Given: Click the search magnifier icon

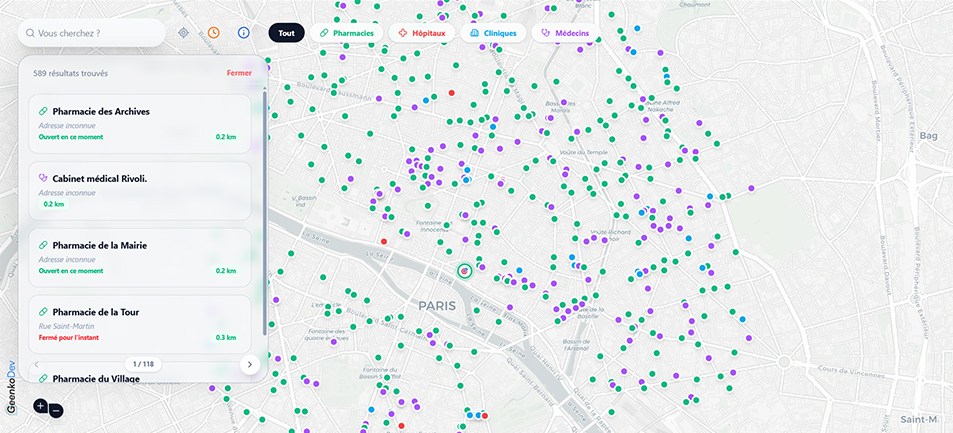Looking at the screenshot, I should [x=30, y=33].
